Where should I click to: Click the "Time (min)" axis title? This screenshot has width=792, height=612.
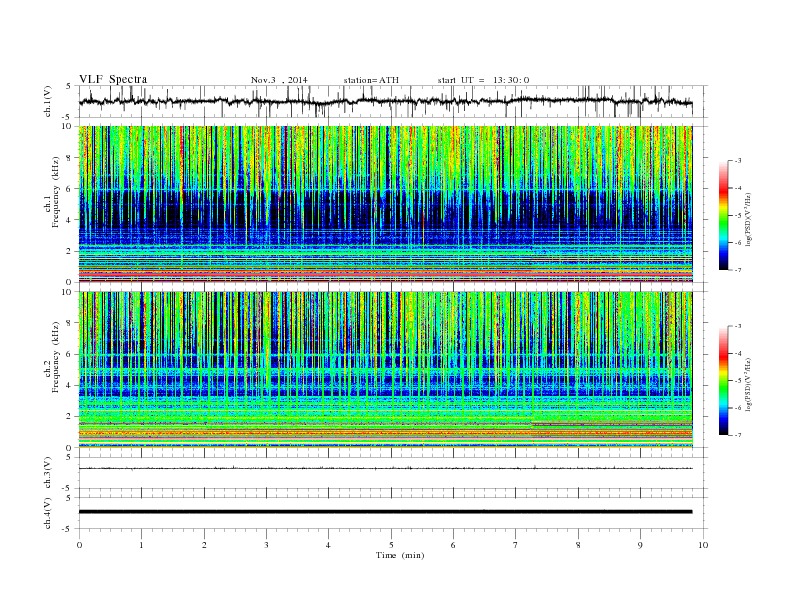point(400,555)
